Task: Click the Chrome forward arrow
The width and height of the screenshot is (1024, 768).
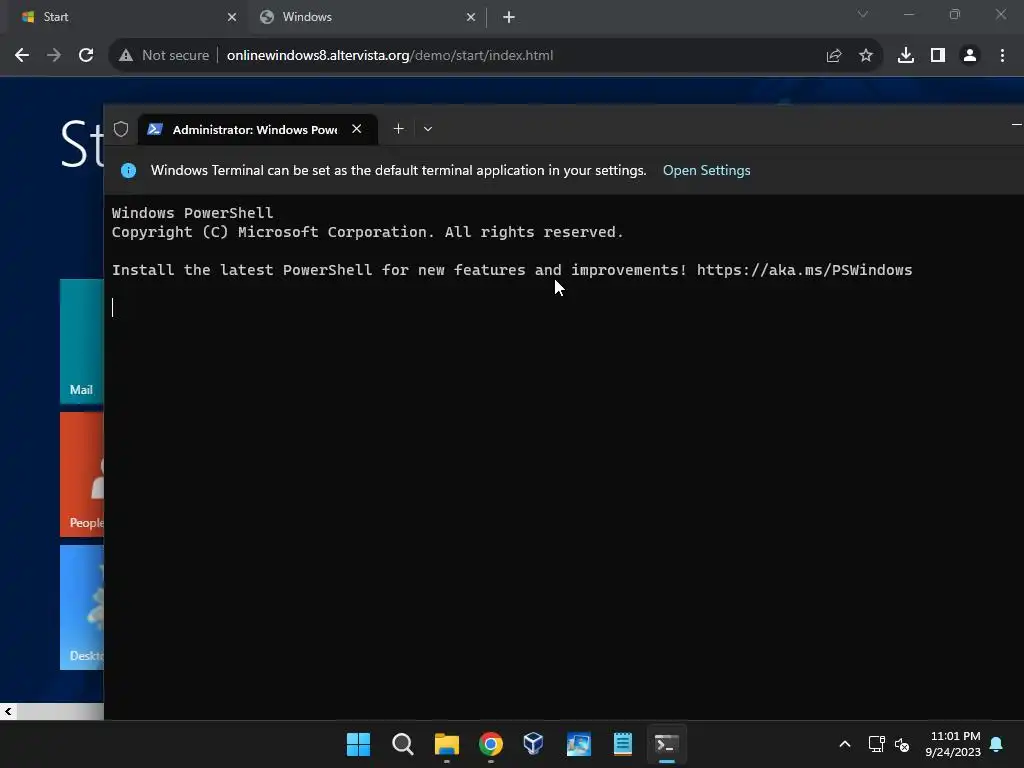Action: point(54,56)
